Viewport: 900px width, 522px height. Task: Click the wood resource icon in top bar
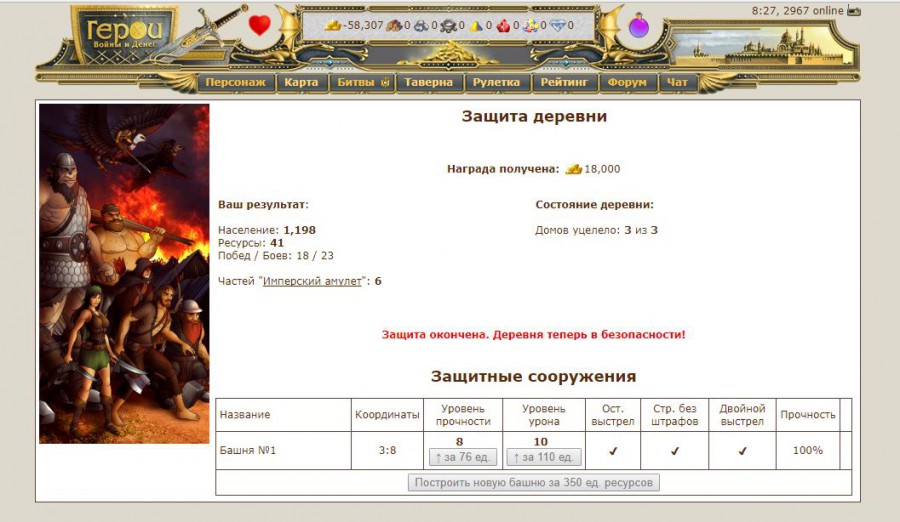(x=393, y=25)
